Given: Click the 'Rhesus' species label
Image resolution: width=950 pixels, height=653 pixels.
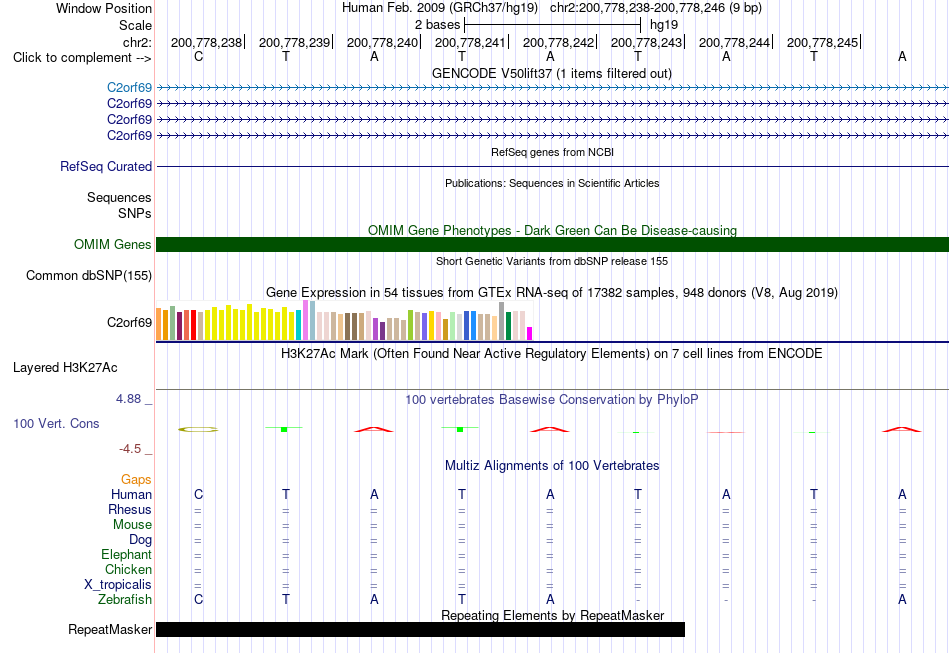Looking at the screenshot, I should click(130, 510).
